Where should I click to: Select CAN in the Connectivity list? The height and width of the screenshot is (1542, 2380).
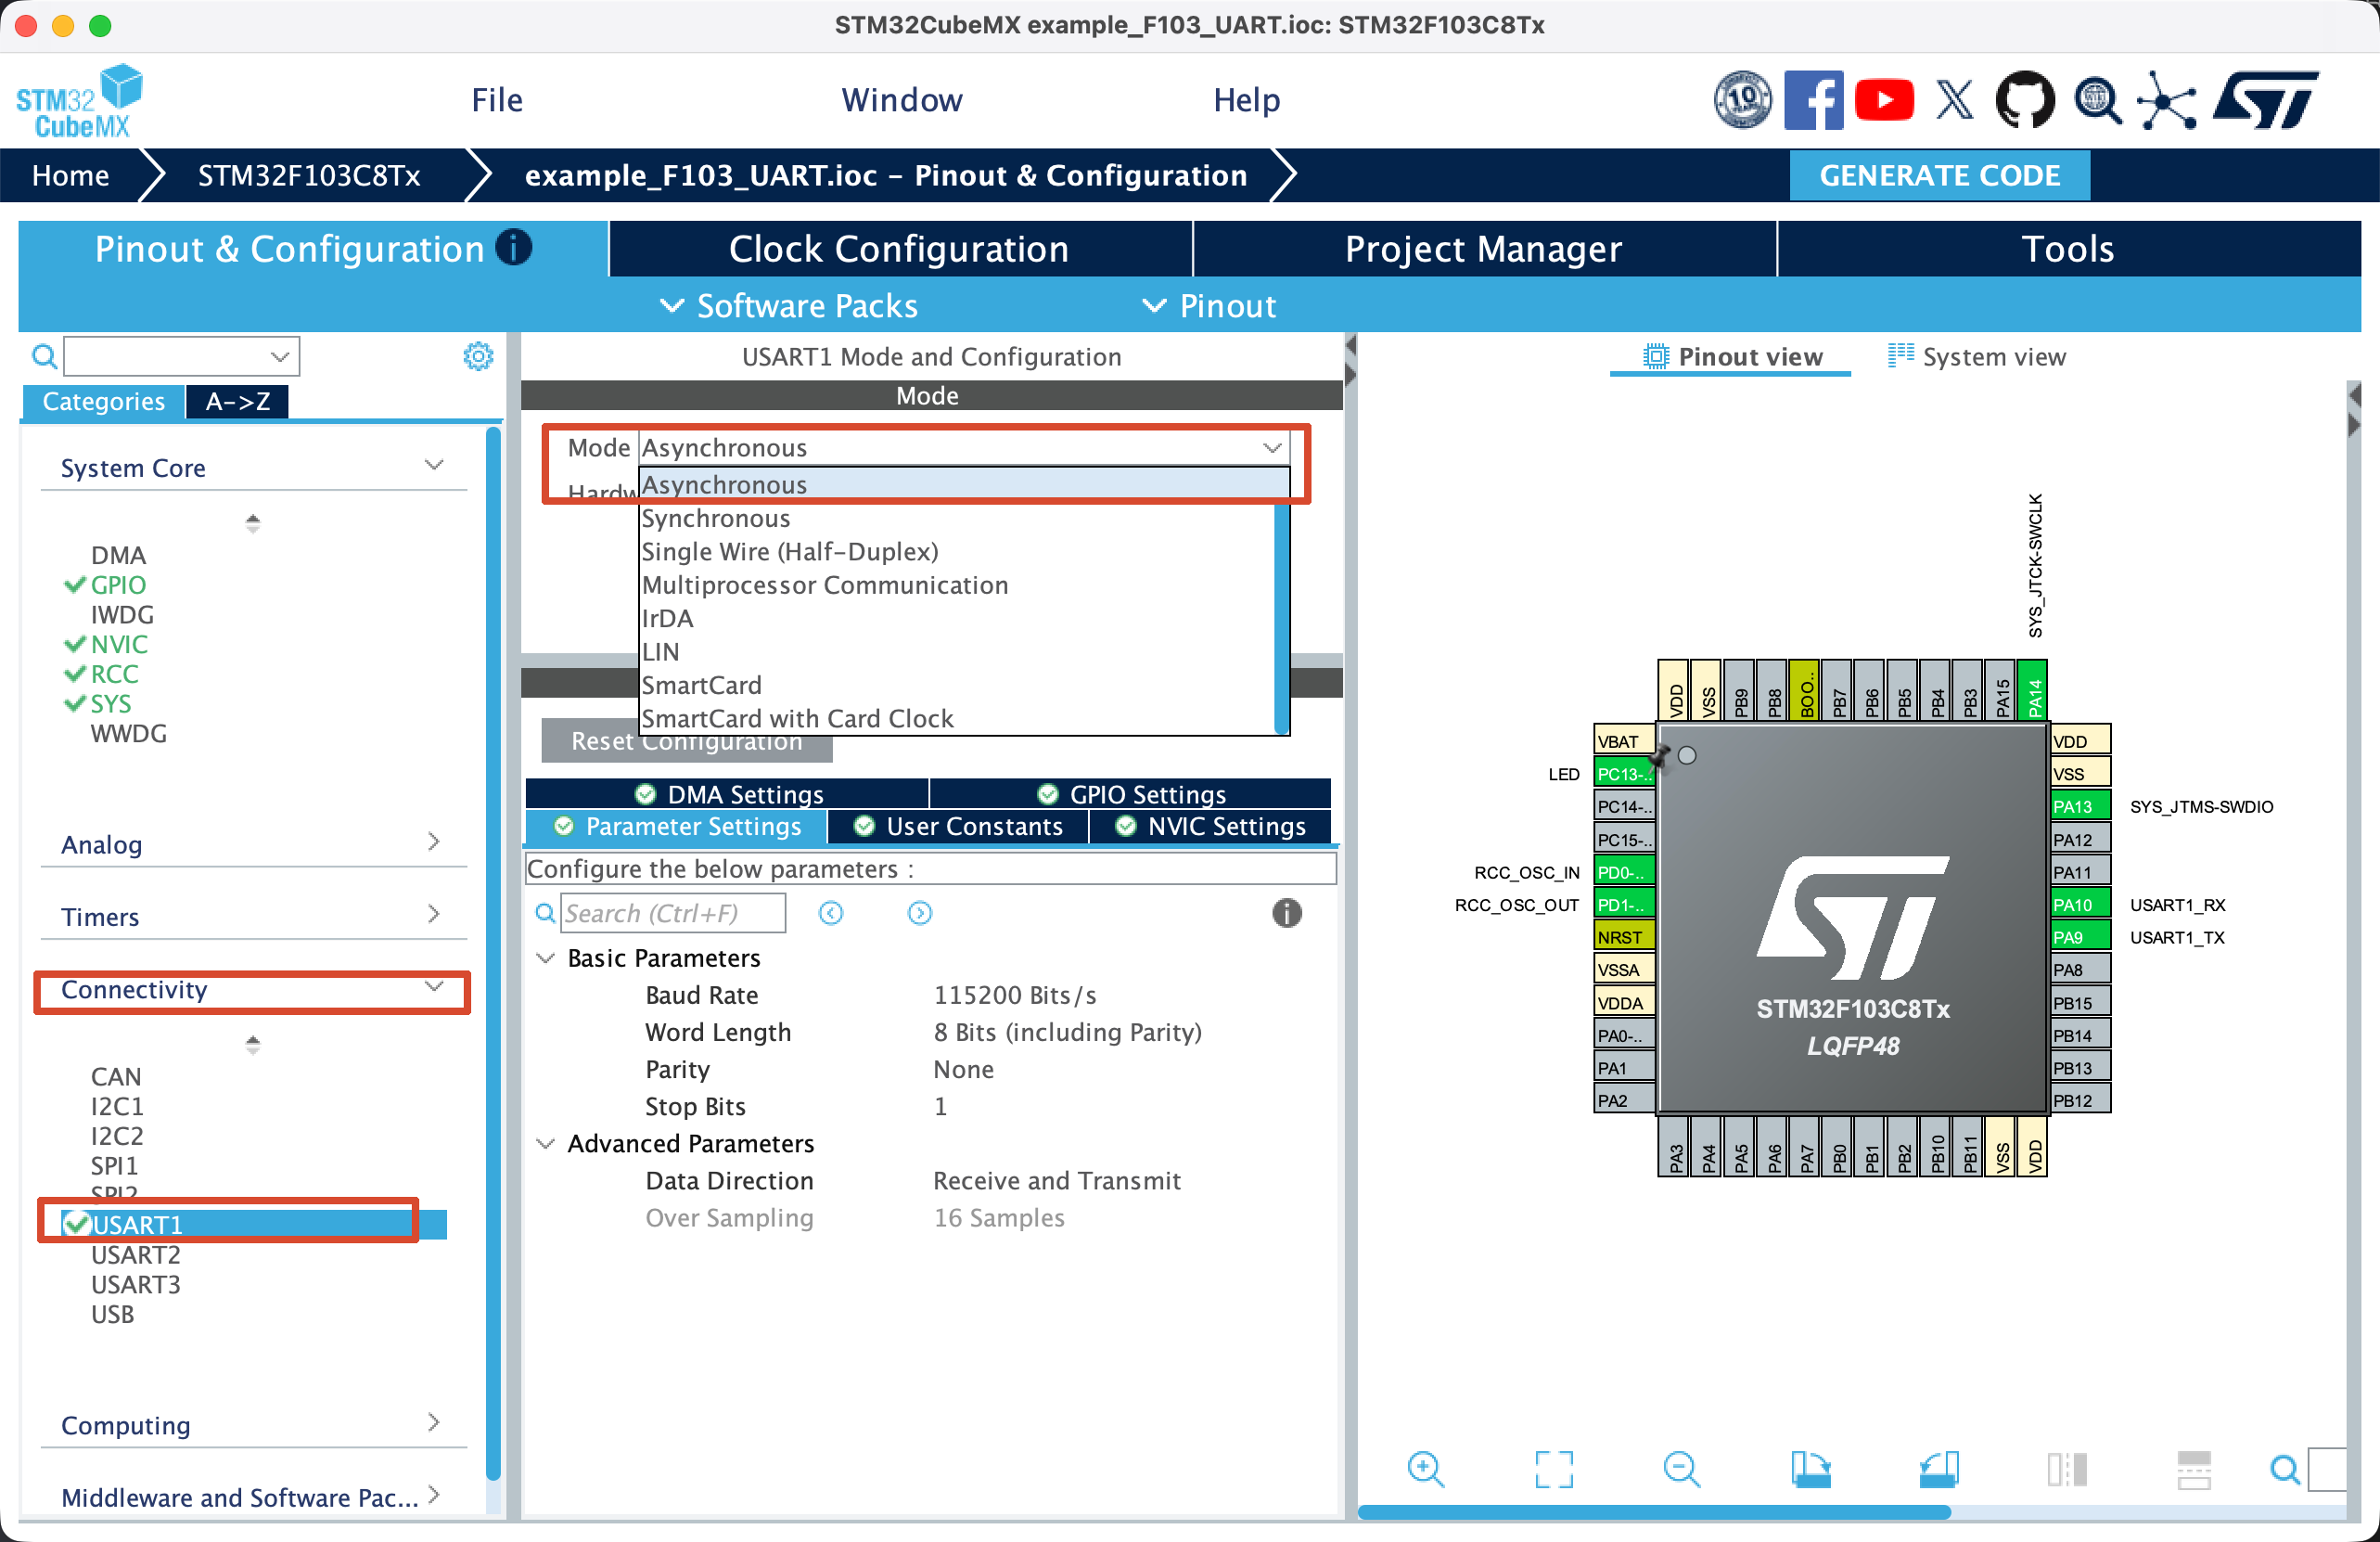click(x=115, y=1077)
